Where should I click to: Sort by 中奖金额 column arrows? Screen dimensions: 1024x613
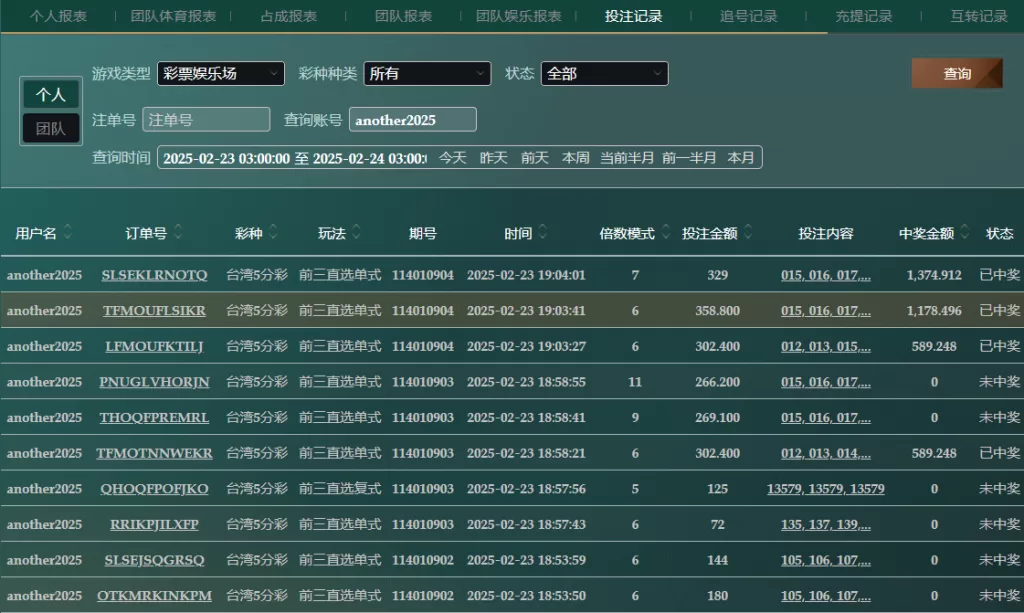[x=965, y=232]
